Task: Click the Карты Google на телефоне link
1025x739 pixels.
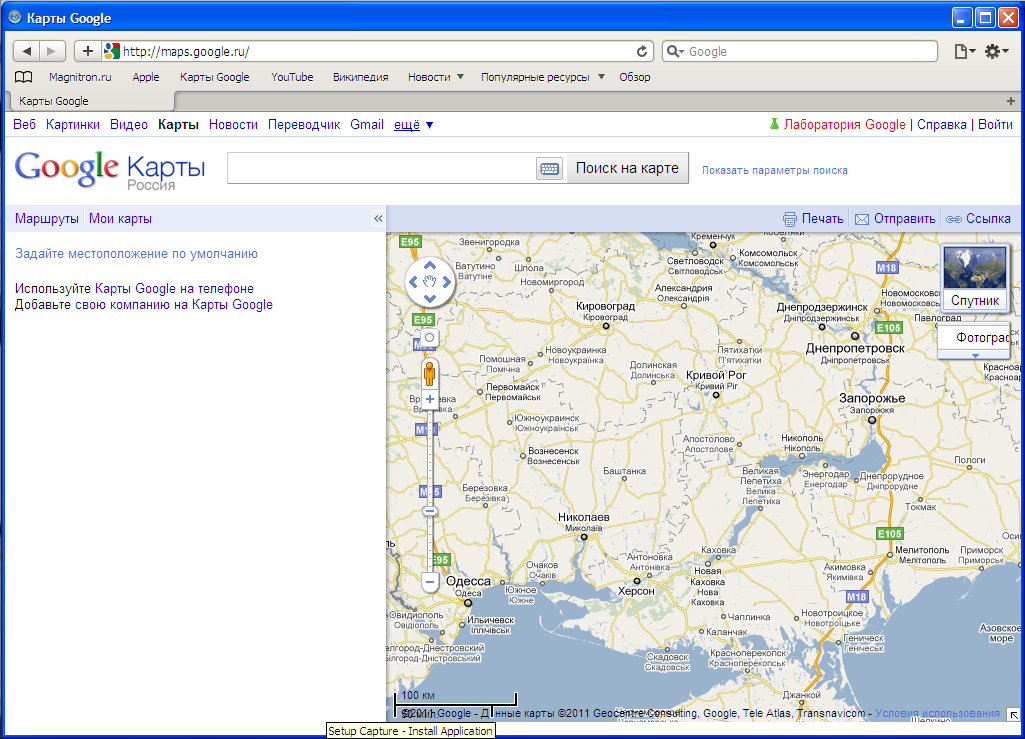Action: (174, 288)
